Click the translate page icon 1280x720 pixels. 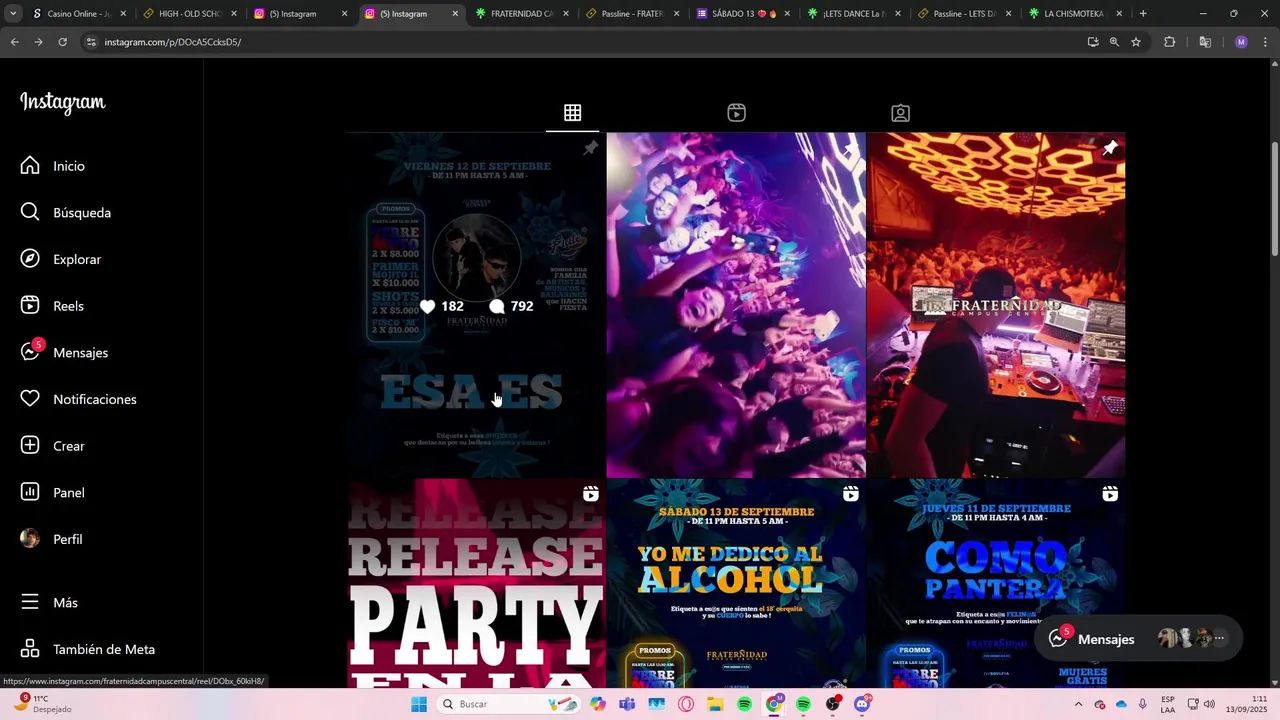pos(1205,42)
